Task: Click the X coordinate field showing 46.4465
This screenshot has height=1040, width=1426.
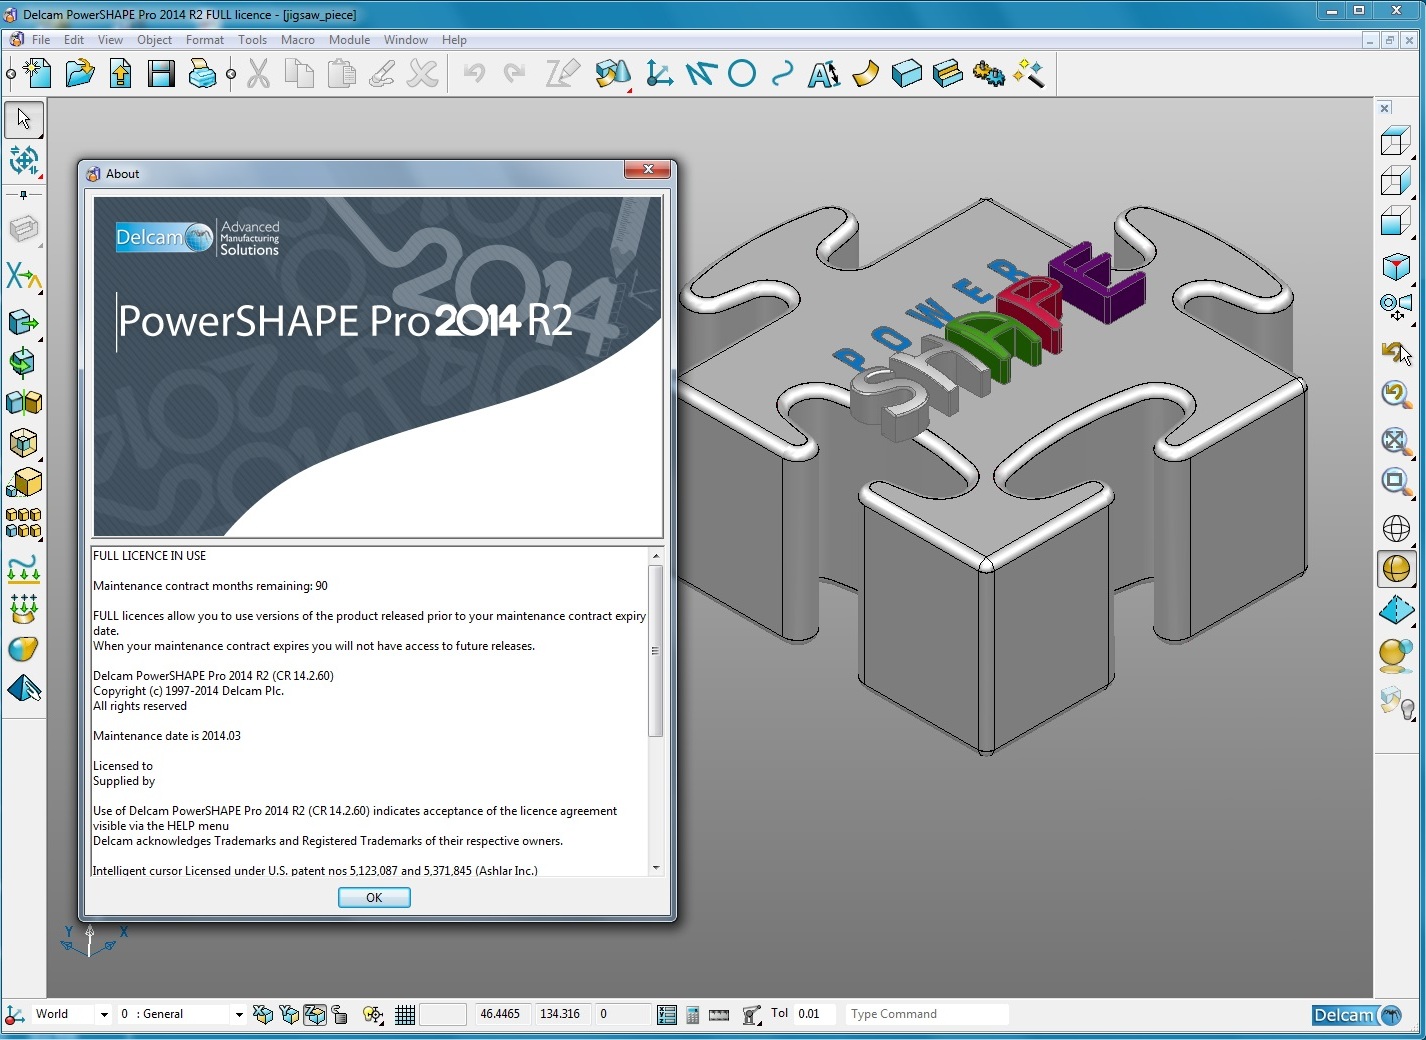Action: click(x=500, y=1014)
